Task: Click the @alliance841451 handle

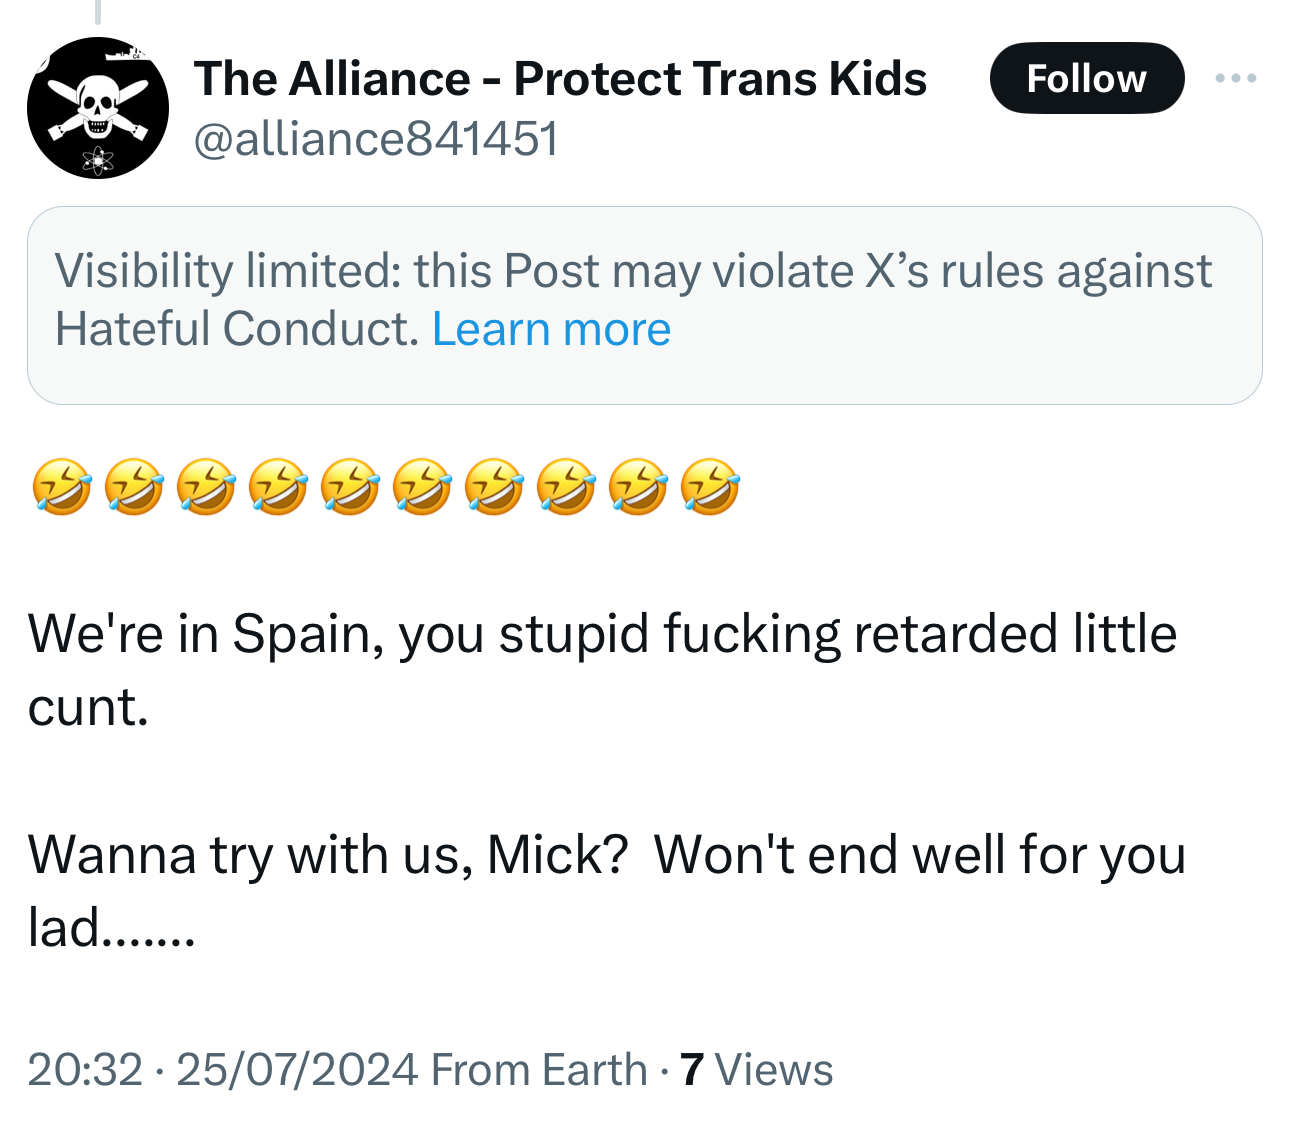Action: point(375,139)
